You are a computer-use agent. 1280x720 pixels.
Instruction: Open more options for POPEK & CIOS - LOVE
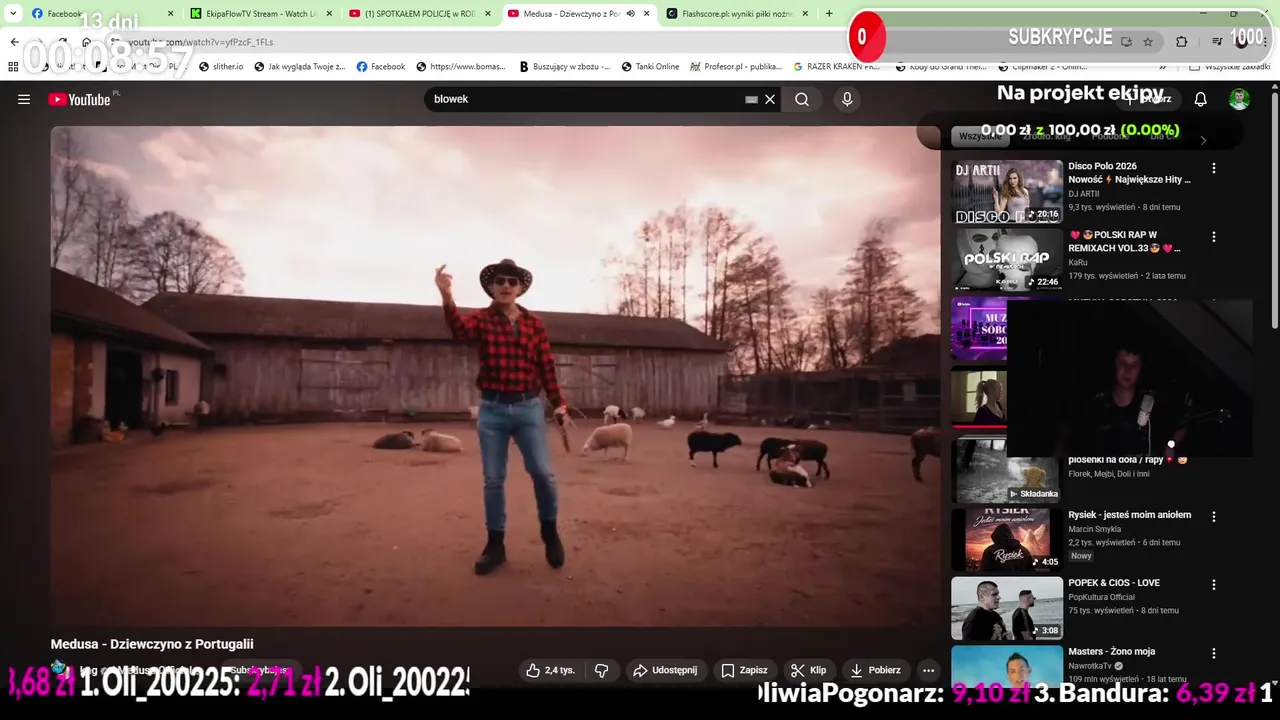click(1214, 585)
